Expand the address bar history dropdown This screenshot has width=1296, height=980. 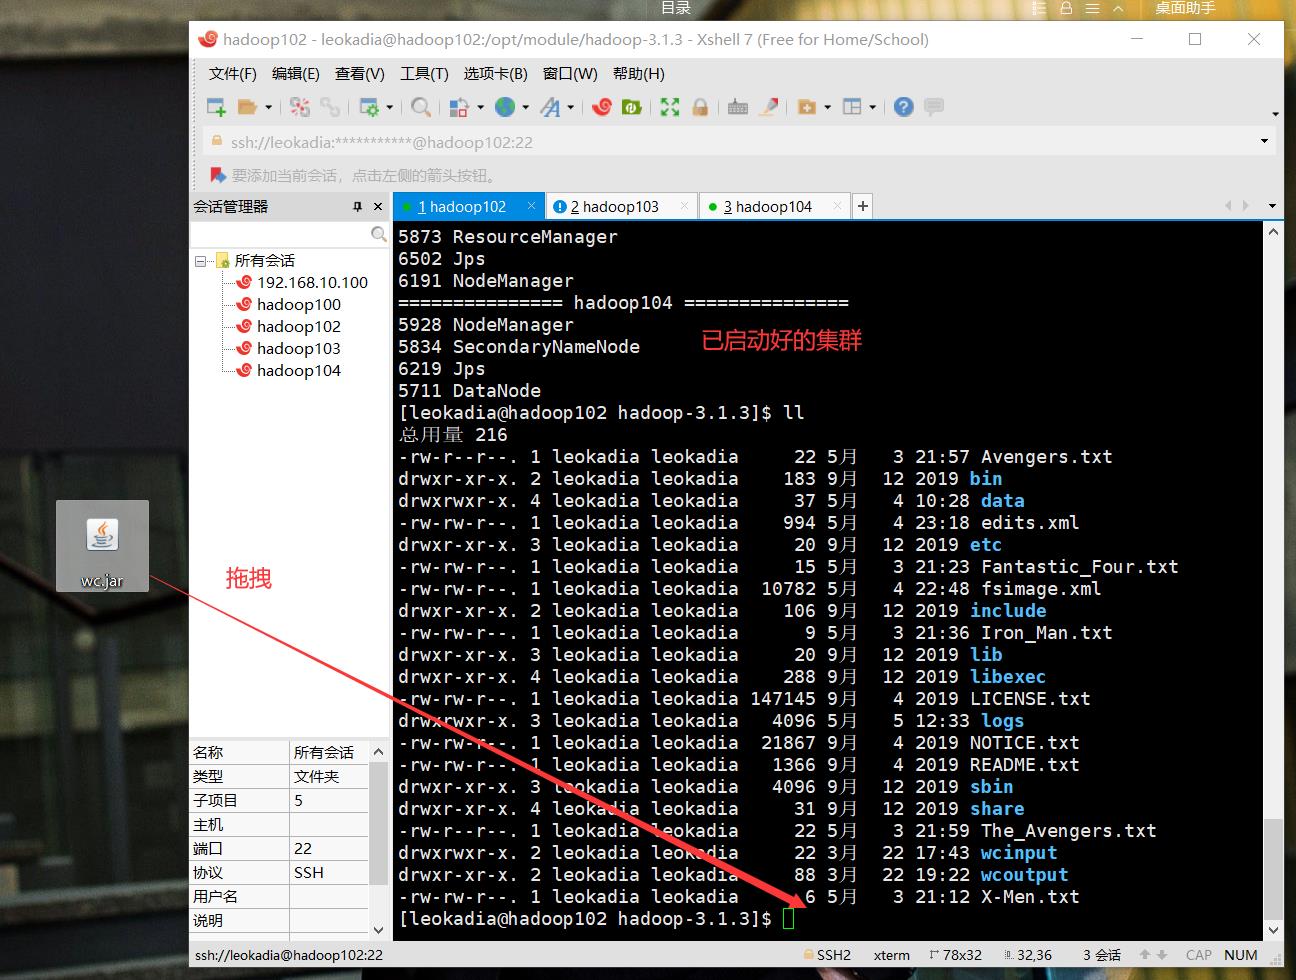(1265, 141)
